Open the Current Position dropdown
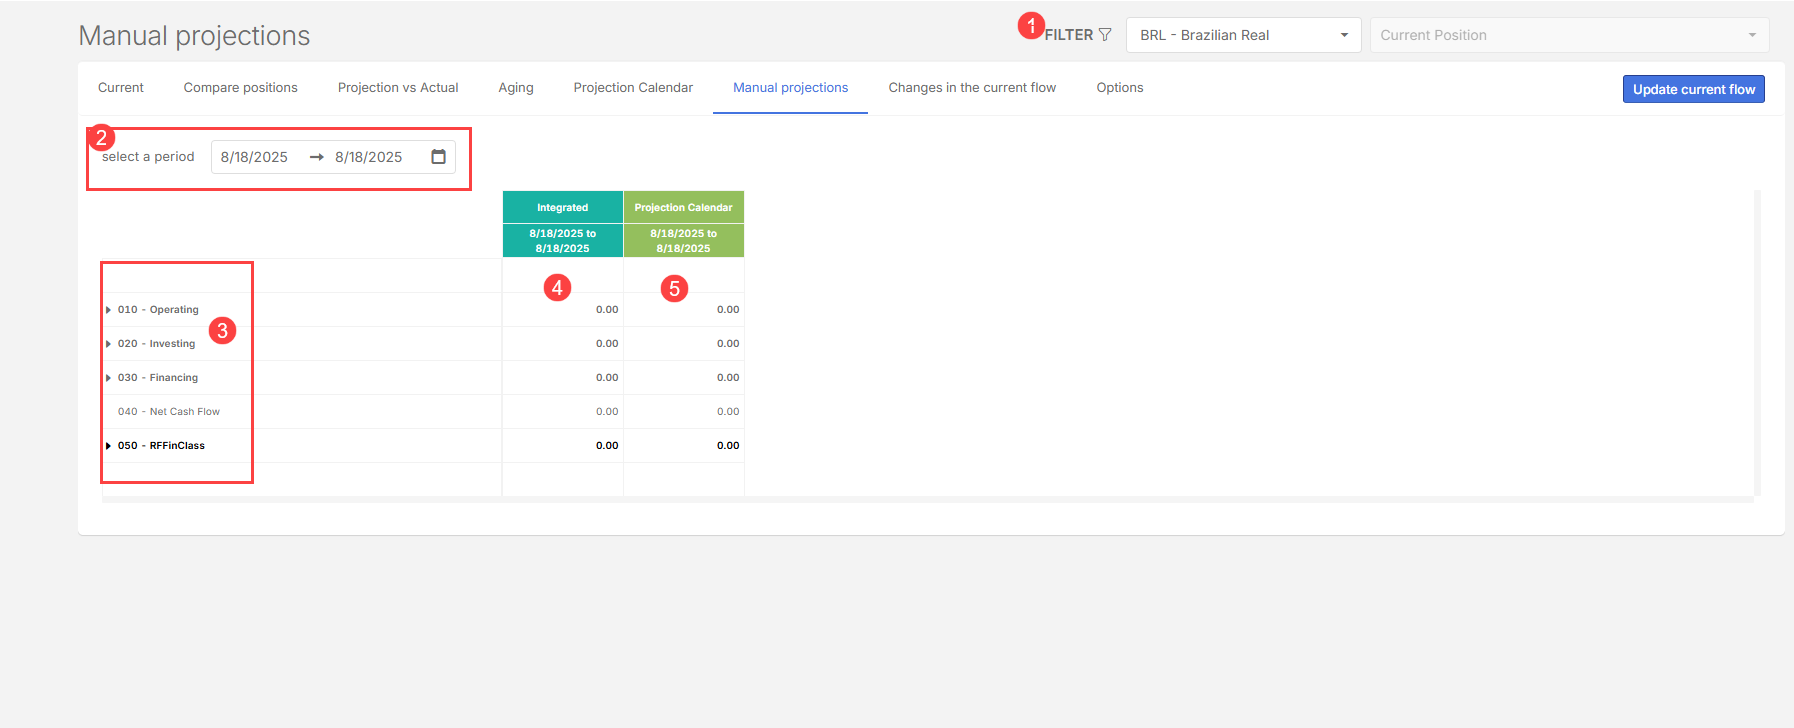 1568,35
